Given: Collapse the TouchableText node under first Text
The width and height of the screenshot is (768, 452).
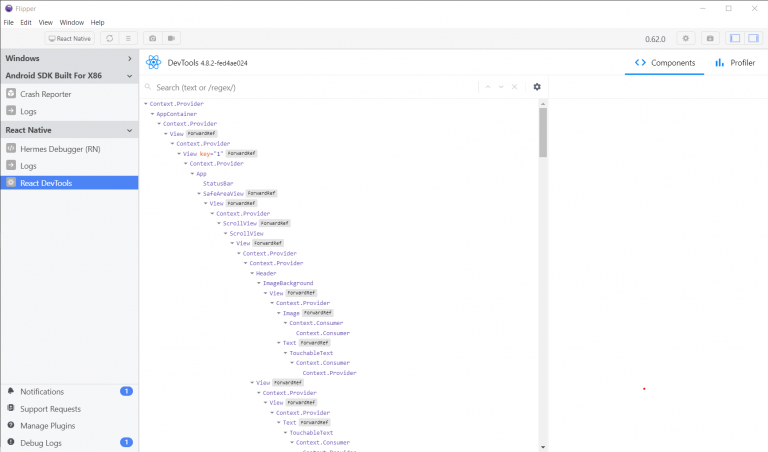Looking at the screenshot, I should 286,353.
